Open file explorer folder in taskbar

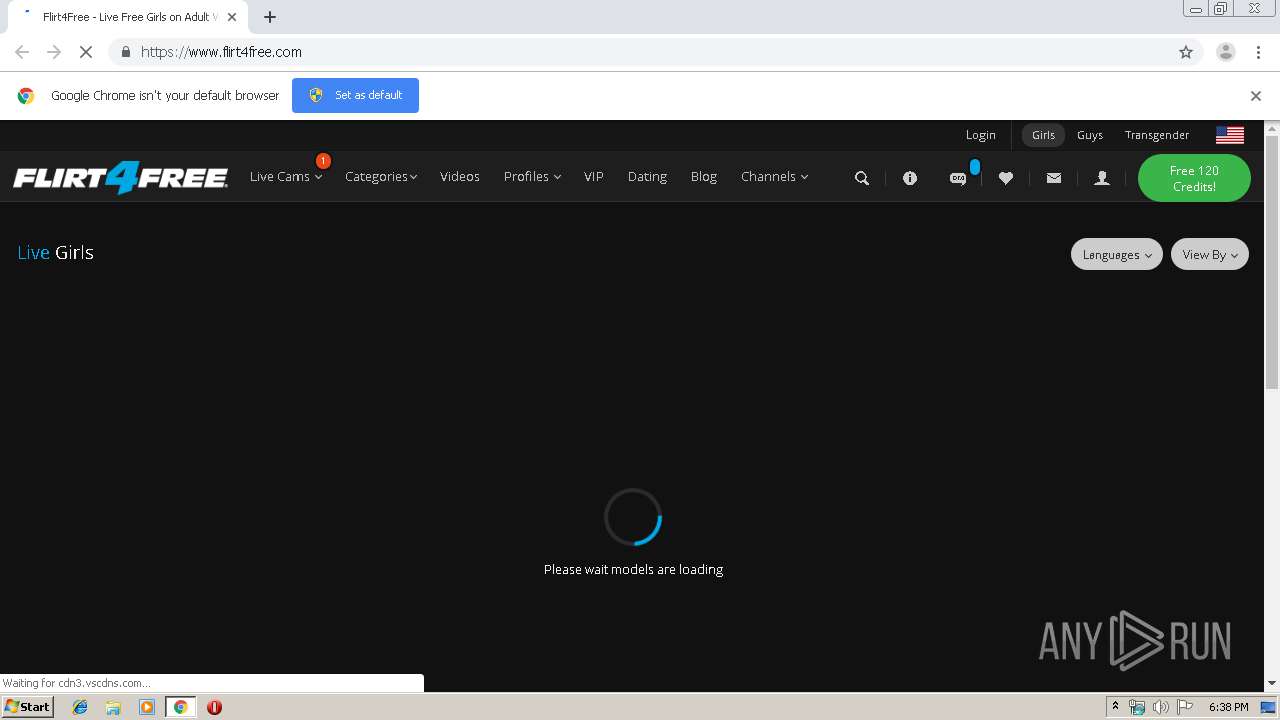(x=113, y=707)
